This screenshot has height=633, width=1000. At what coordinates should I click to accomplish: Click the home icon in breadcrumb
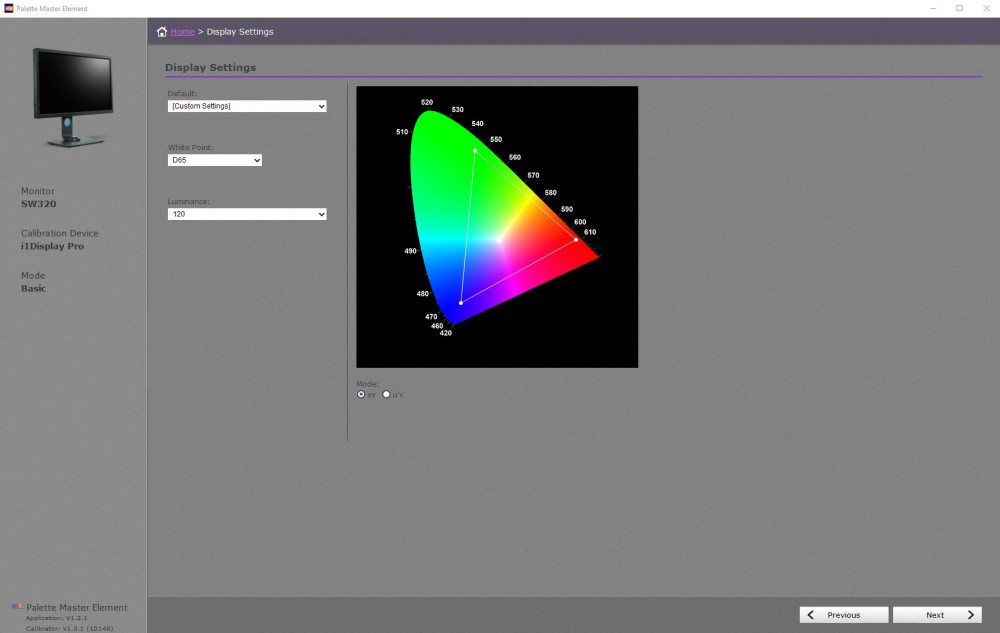point(162,31)
